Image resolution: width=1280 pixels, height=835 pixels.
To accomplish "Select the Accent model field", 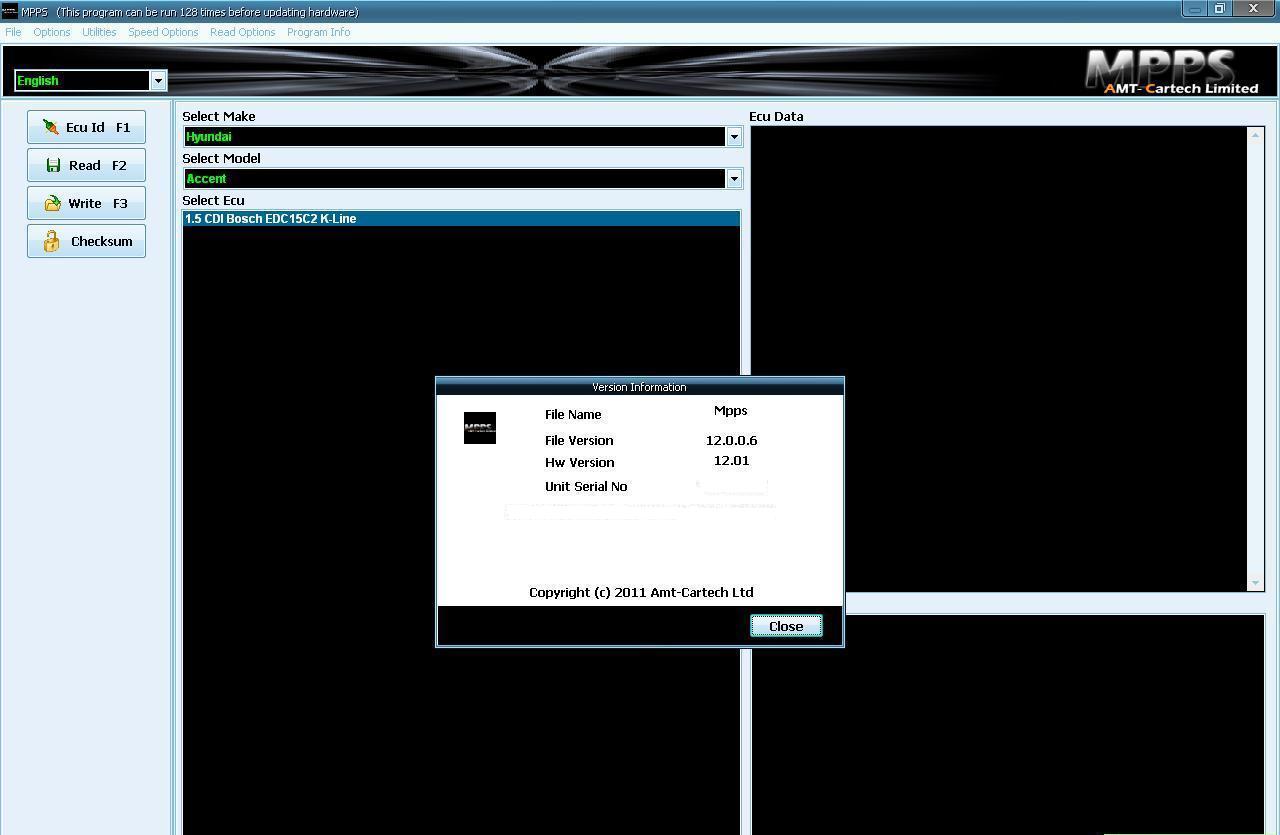I will pyautogui.click(x=454, y=178).
